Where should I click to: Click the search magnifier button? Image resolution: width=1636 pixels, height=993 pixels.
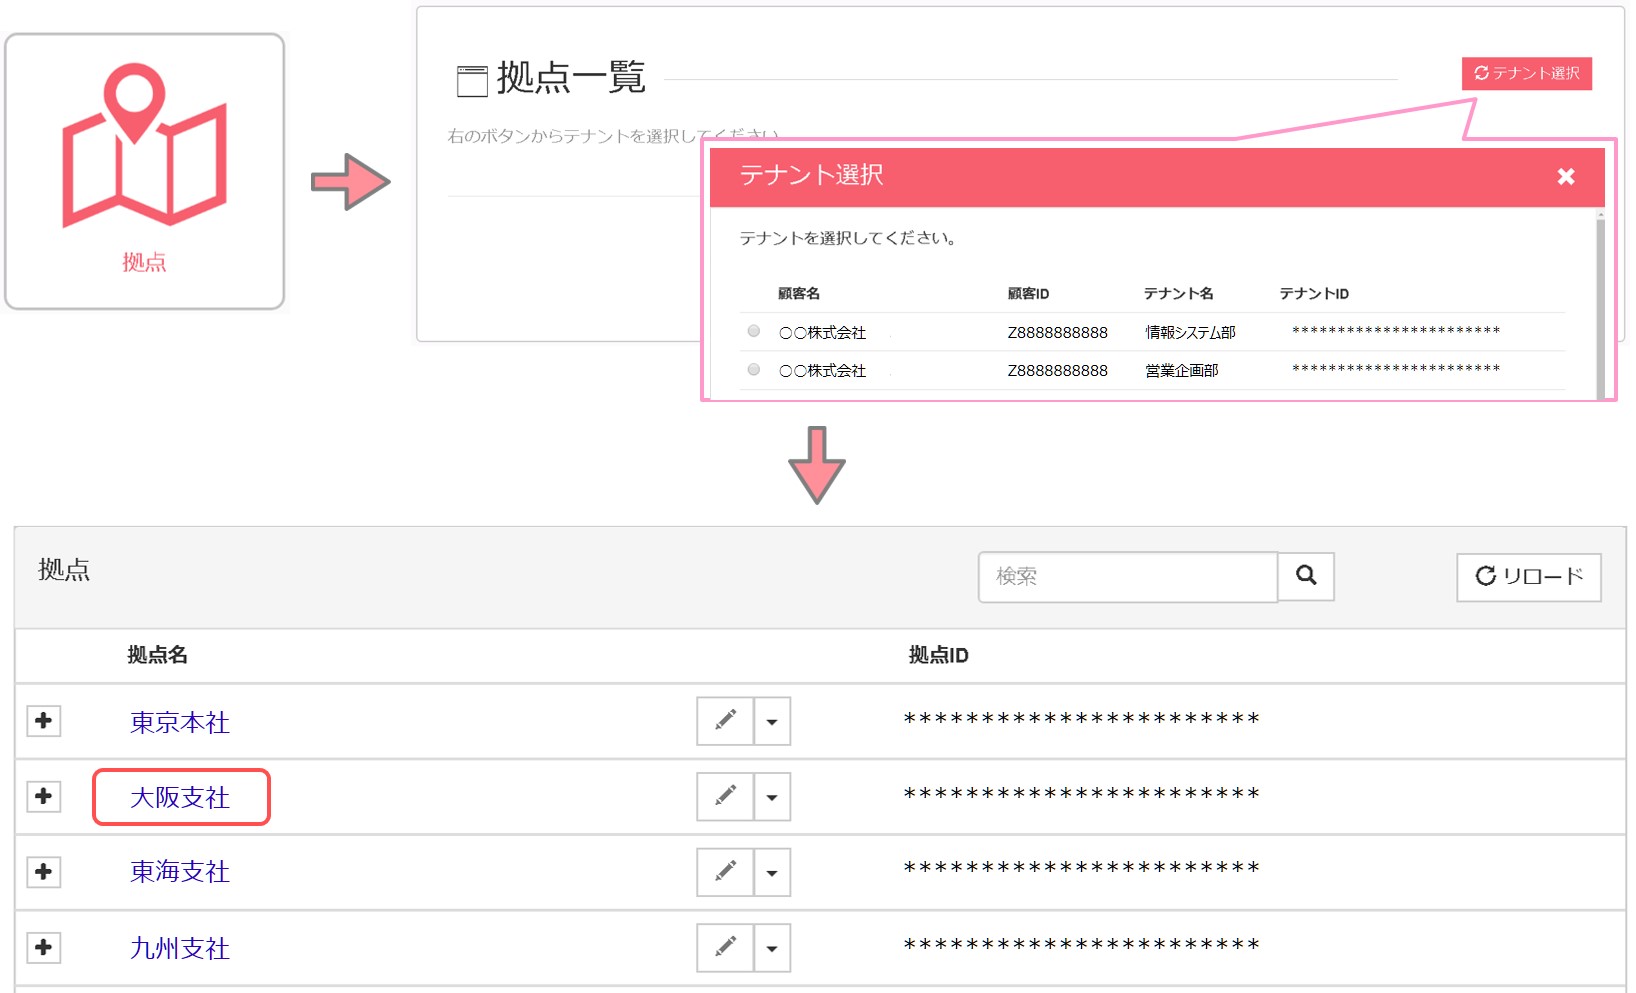[1306, 576]
